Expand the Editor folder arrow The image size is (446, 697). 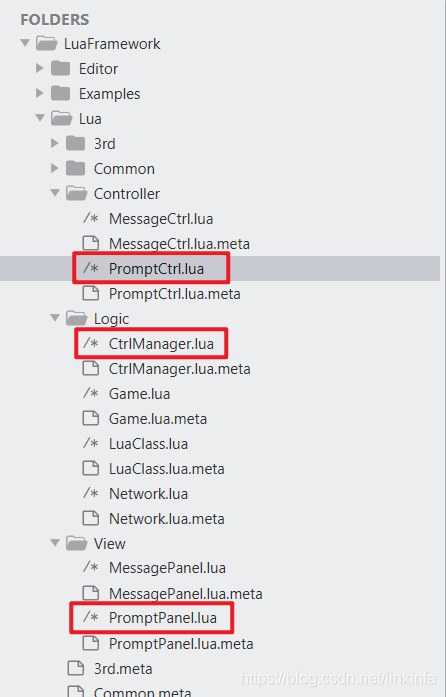[x=40, y=68]
